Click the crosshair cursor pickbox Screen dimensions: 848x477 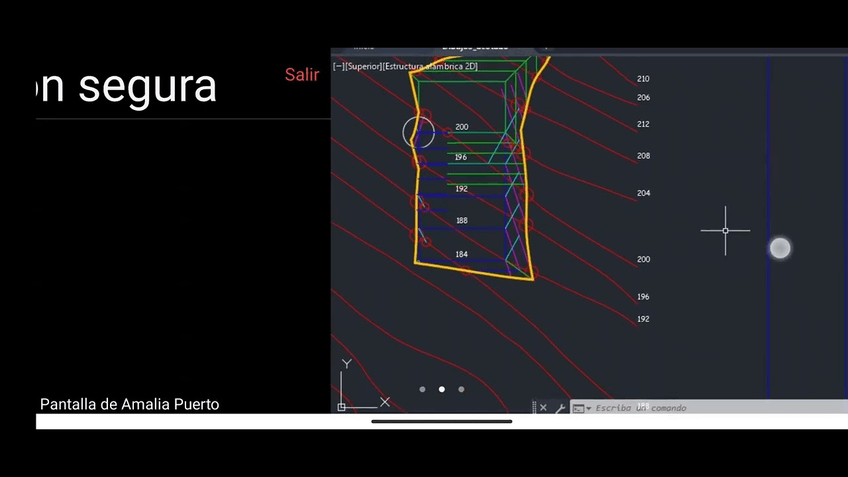[x=725, y=231]
